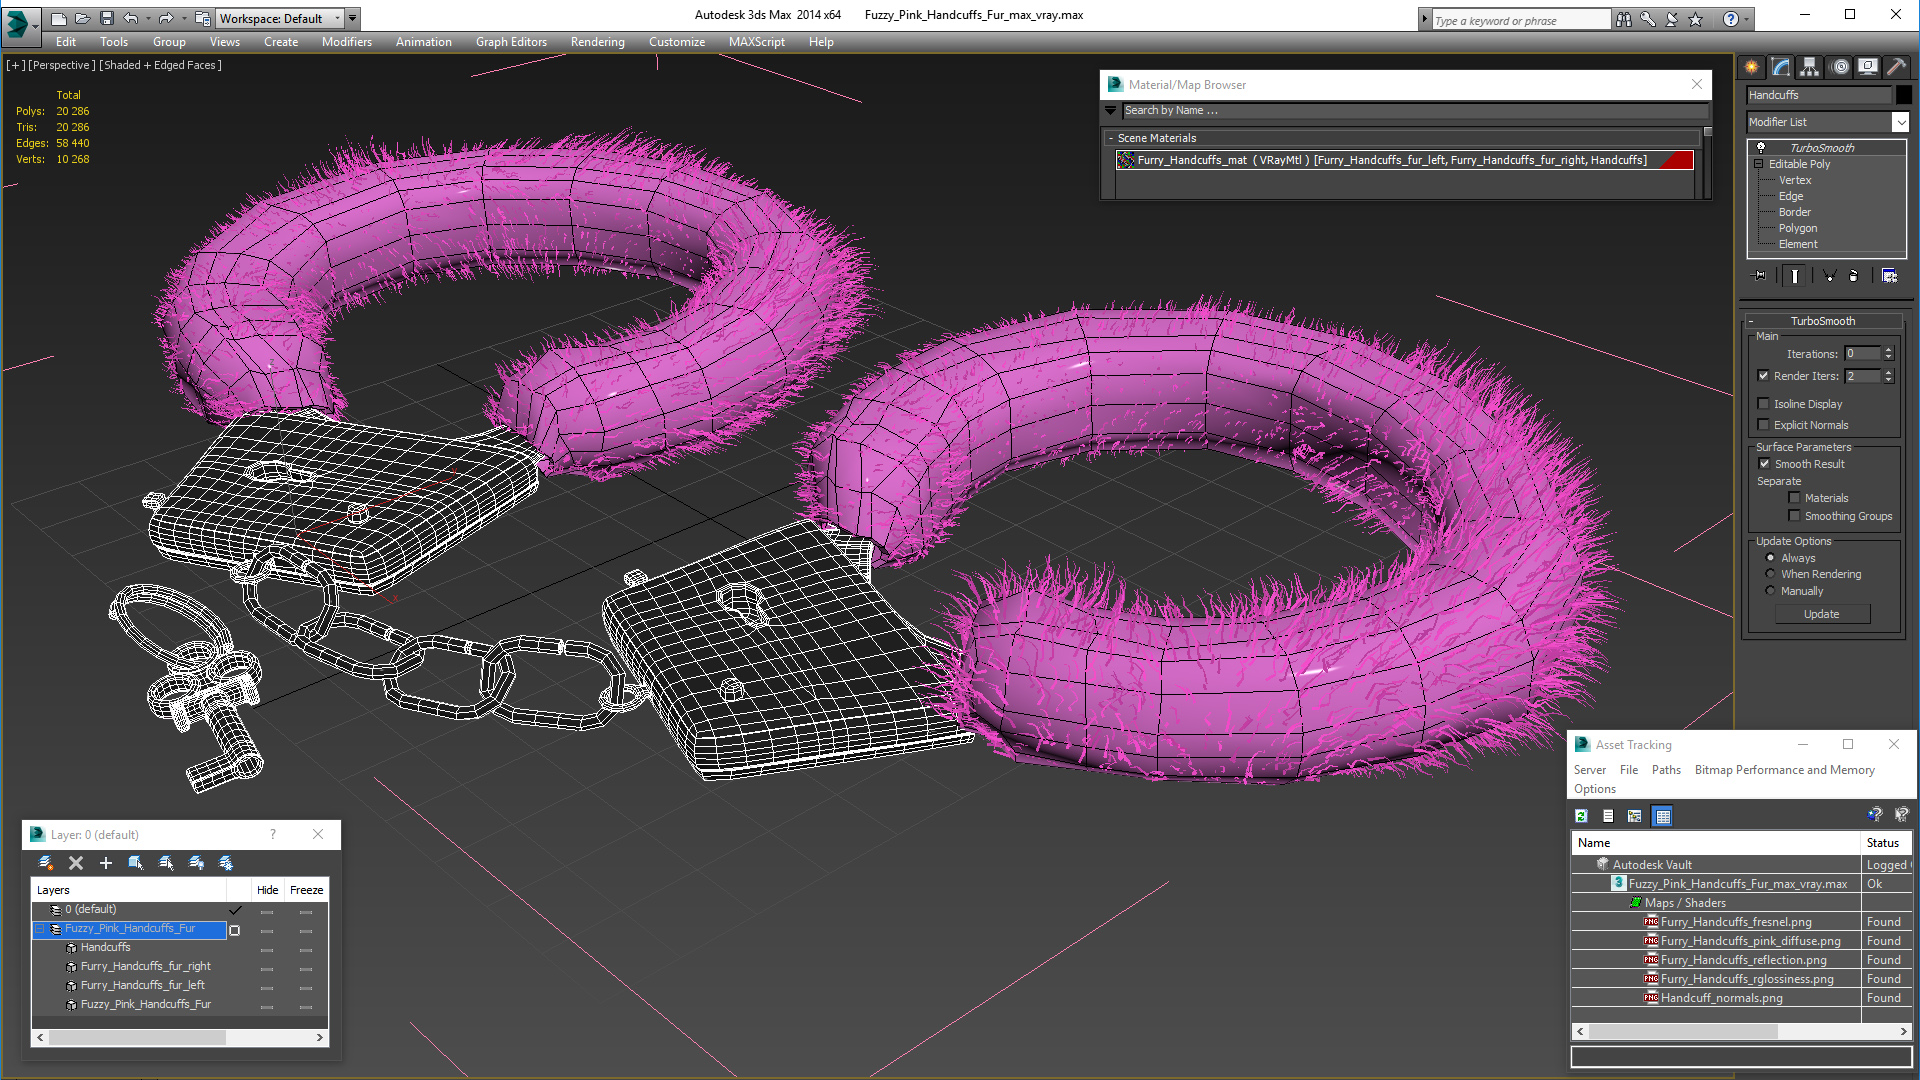Enable the Isoline Display checkbox
The width and height of the screenshot is (1920, 1080).
point(1763,404)
